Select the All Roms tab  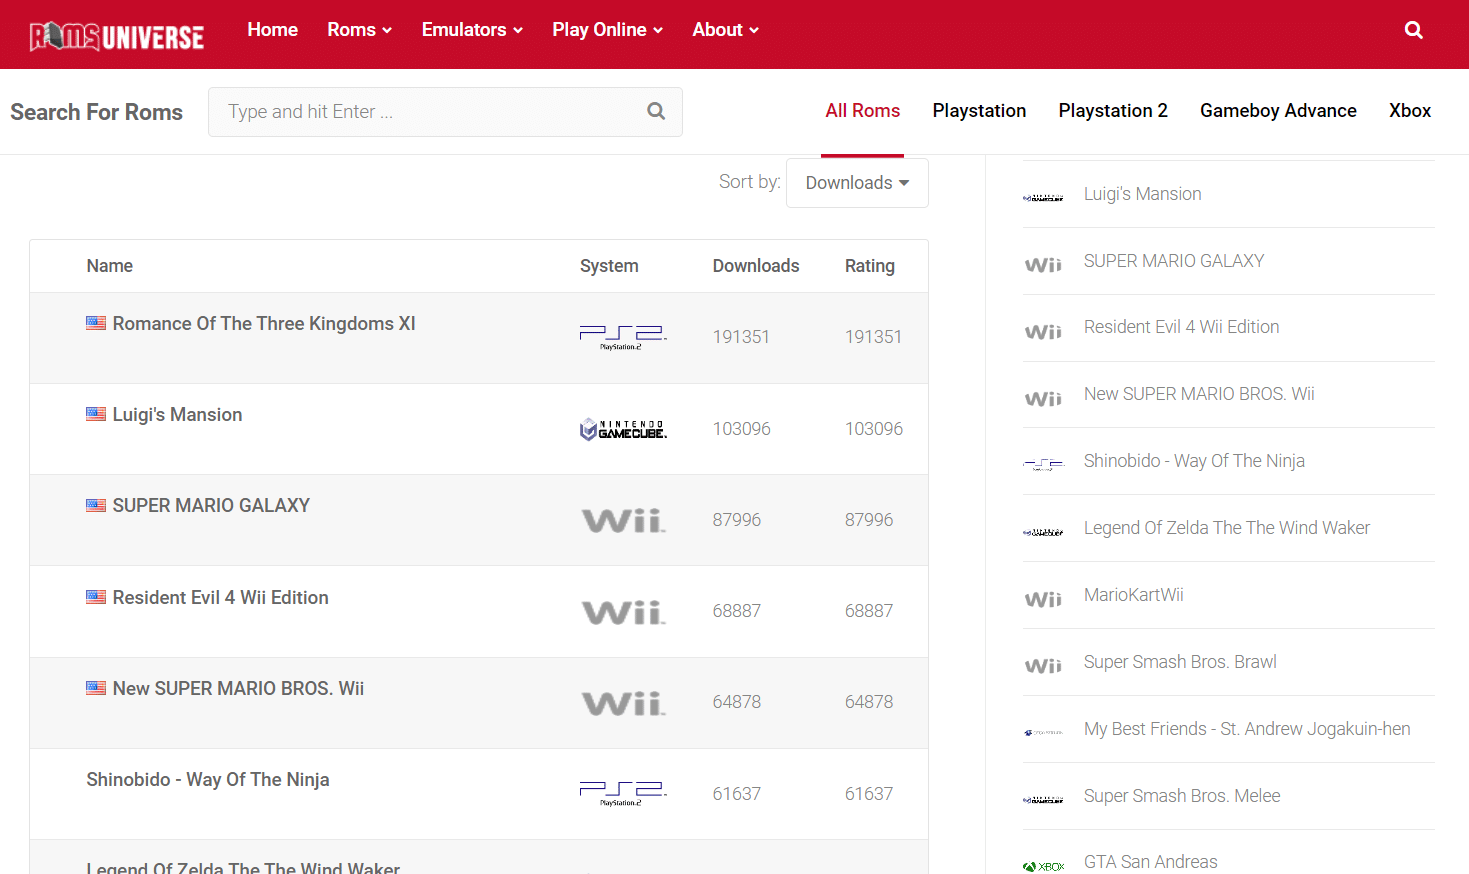tap(862, 111)
